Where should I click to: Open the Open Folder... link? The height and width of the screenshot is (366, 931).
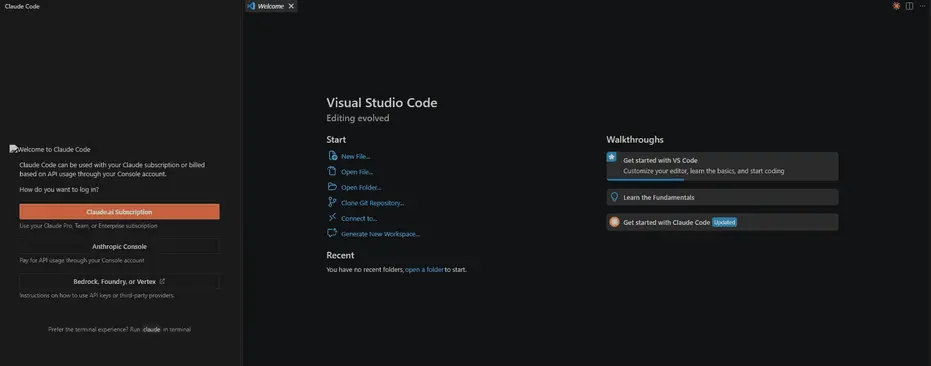(361, 187)
